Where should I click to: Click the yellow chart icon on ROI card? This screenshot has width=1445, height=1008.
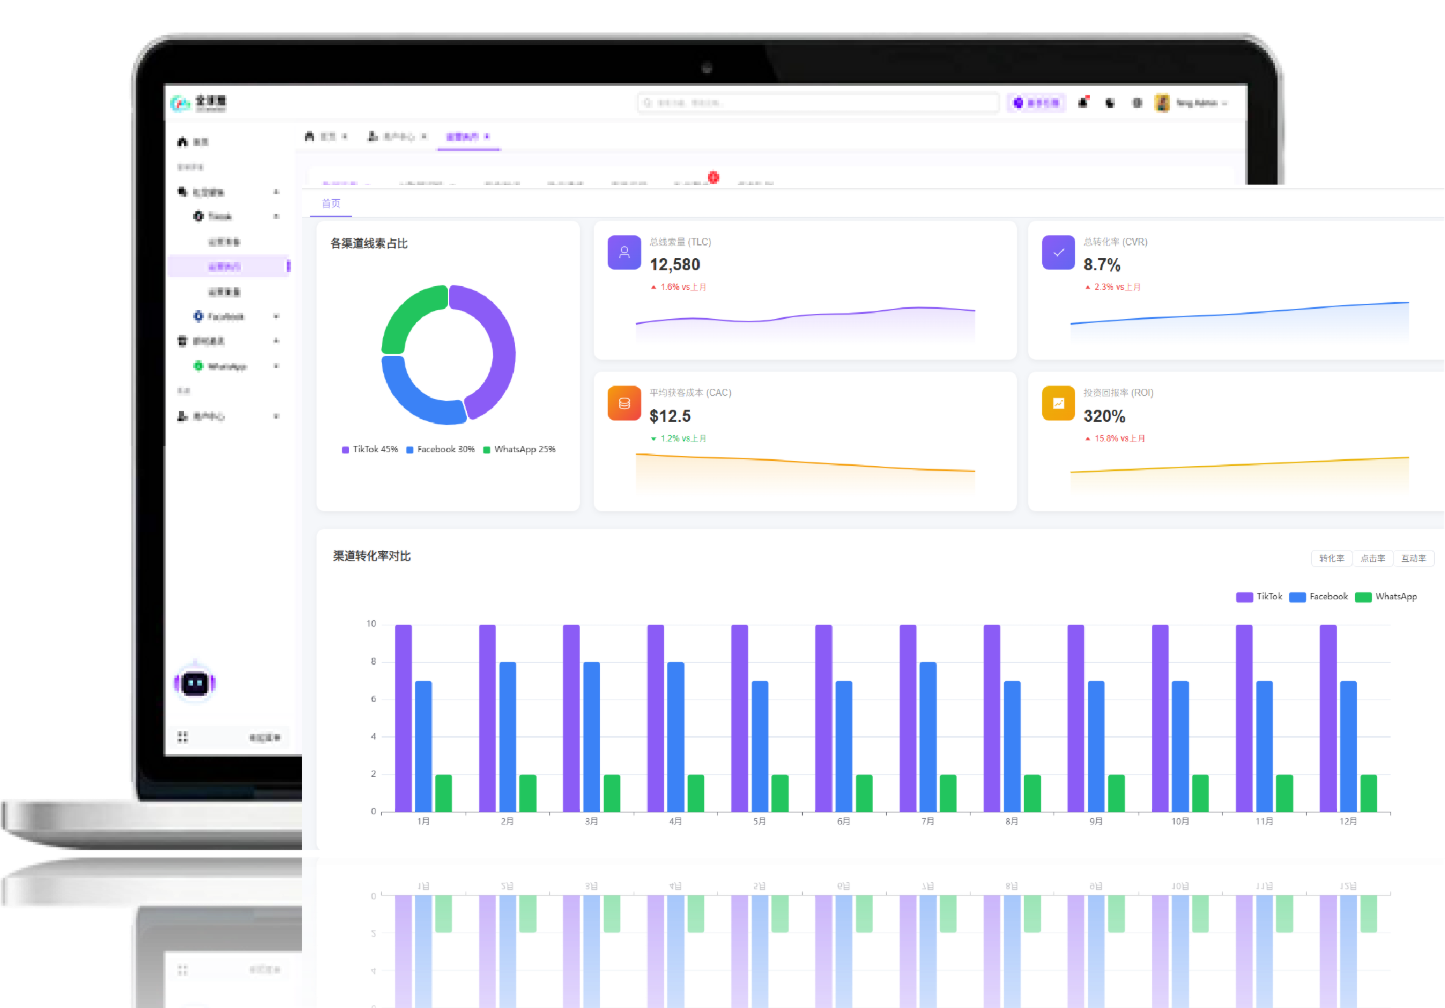coord(1058,404)
